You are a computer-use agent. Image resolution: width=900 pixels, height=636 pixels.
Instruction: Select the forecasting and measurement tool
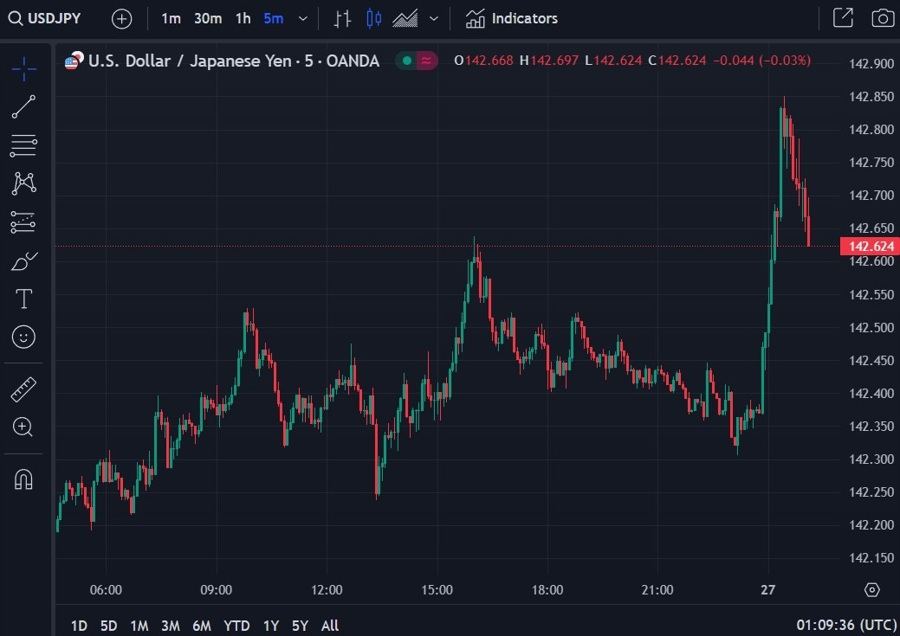[24, 222]
